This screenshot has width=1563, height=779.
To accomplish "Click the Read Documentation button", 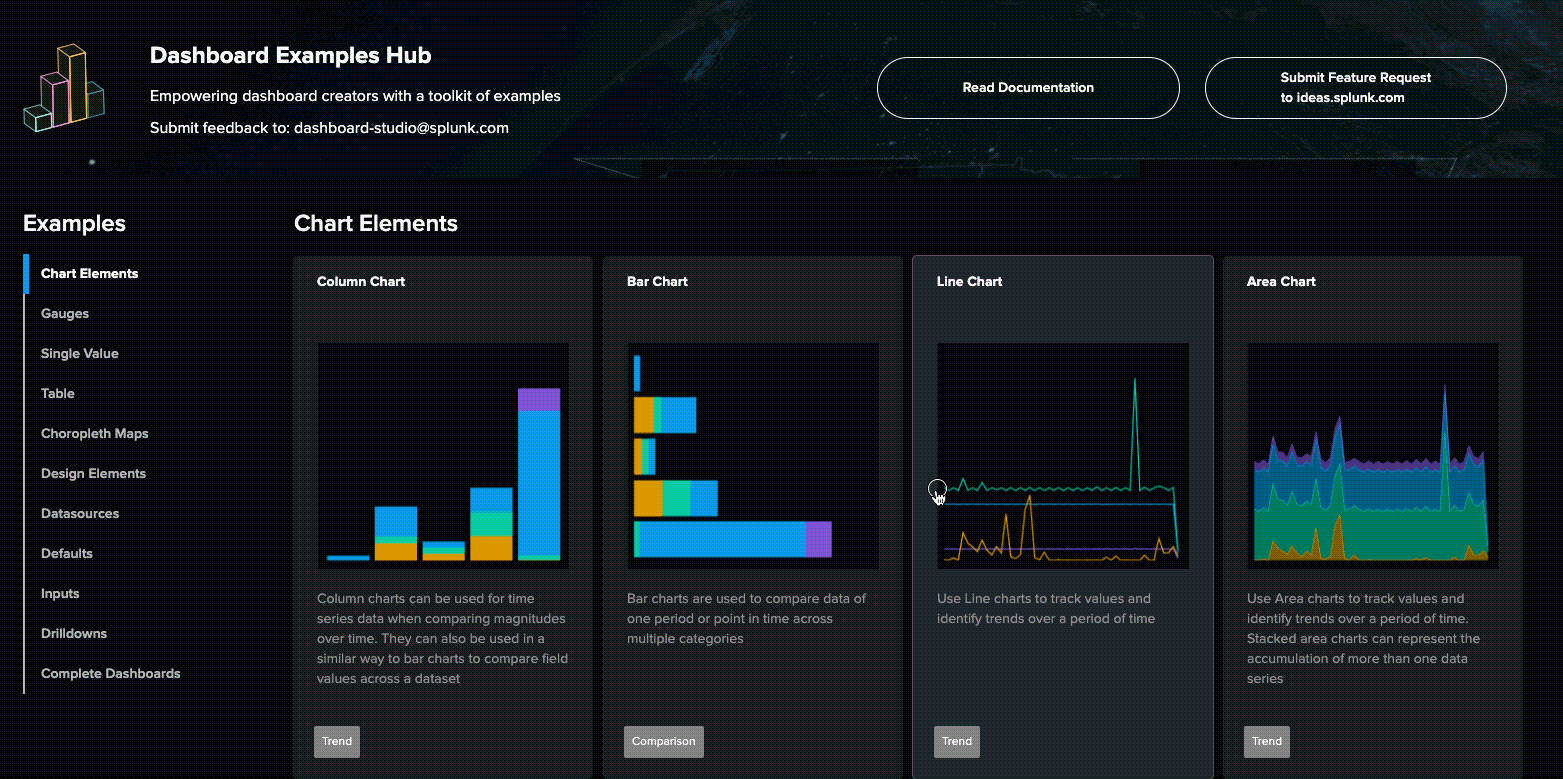I will 1027,87.
